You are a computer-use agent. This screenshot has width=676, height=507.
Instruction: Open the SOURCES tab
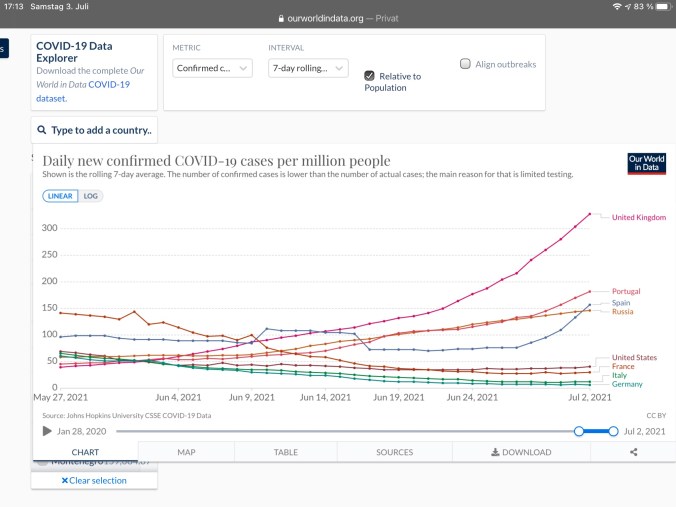coord(394,452)
